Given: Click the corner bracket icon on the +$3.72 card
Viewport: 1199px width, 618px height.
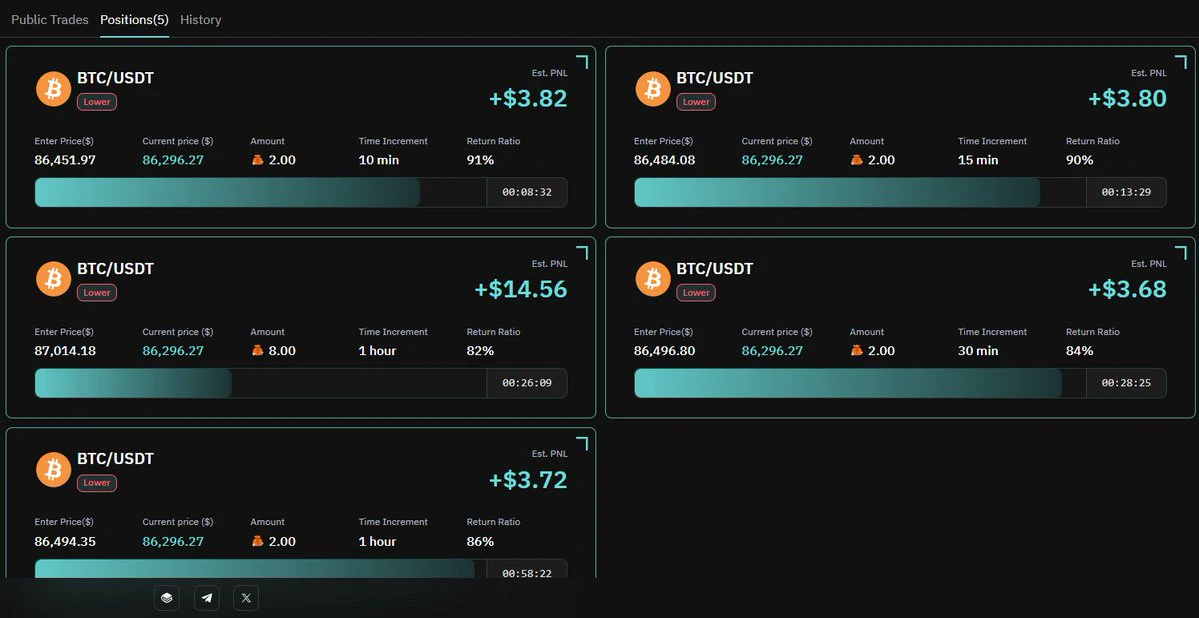Looking at the screenshot, I should click(x=582, y=443).
